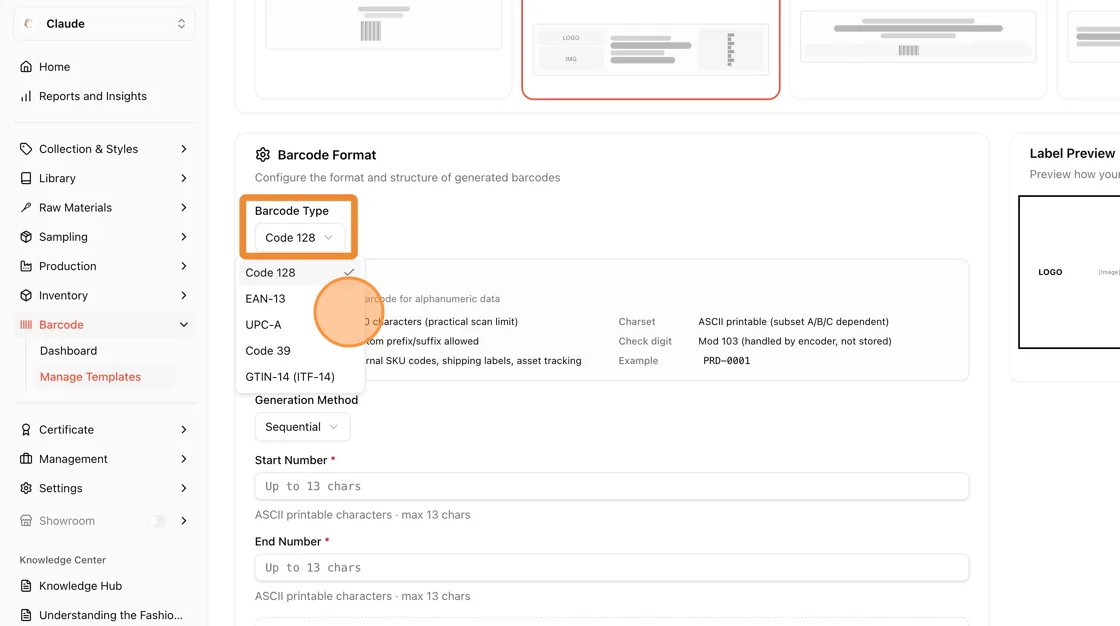The image size is (1120, 626).
Task: Expand the Showroom section chevron
Action: [x=184, y=520]
